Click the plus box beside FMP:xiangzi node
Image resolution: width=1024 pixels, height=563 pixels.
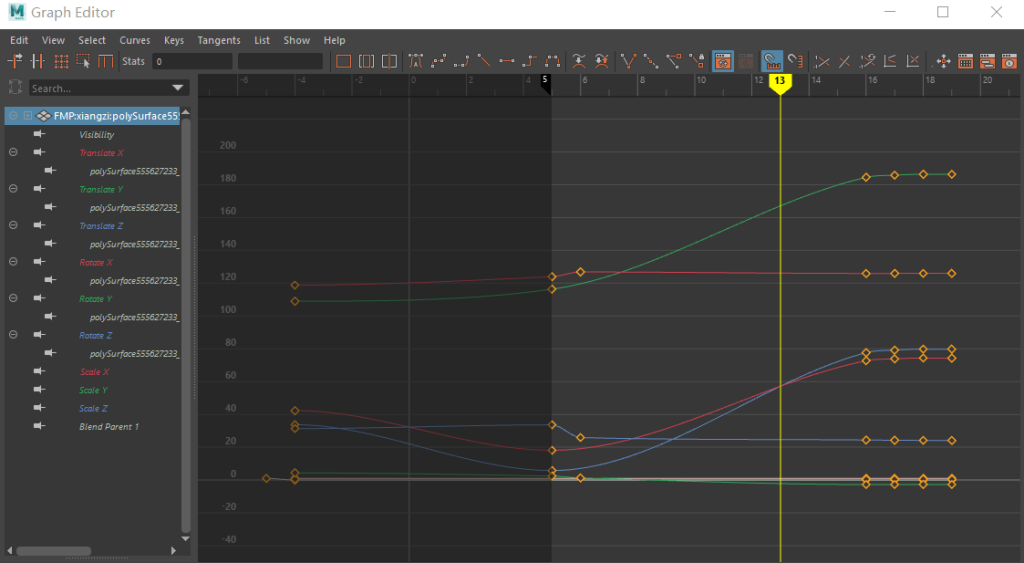pos(28,116)
